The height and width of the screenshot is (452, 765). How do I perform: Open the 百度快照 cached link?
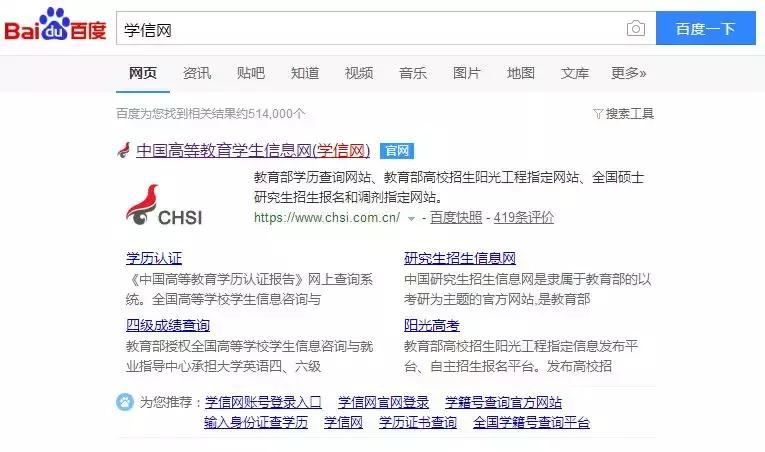(x=456, y=218)
